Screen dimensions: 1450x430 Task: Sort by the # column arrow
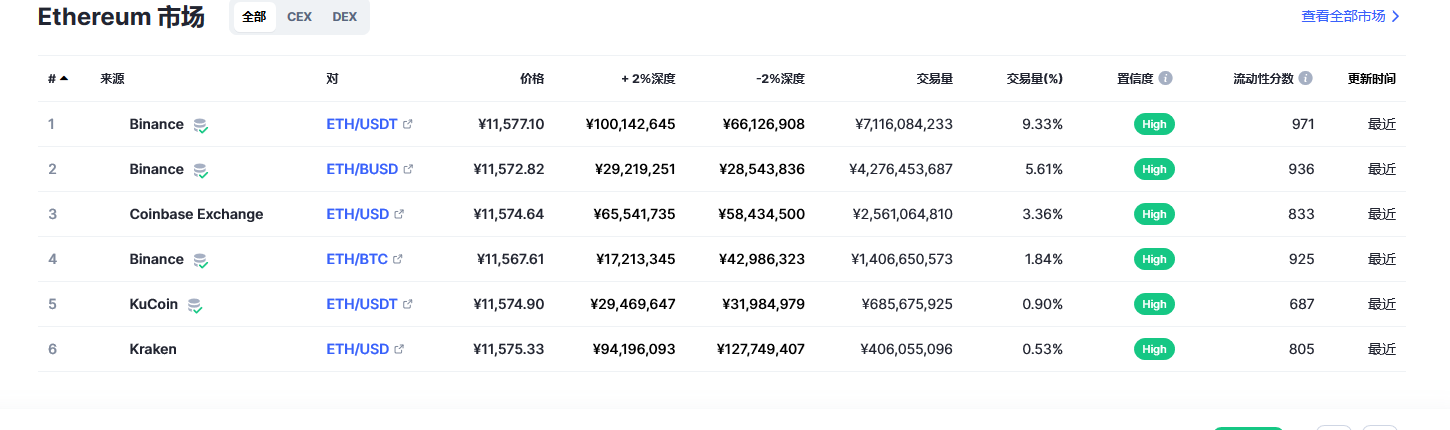pos(64,78)
